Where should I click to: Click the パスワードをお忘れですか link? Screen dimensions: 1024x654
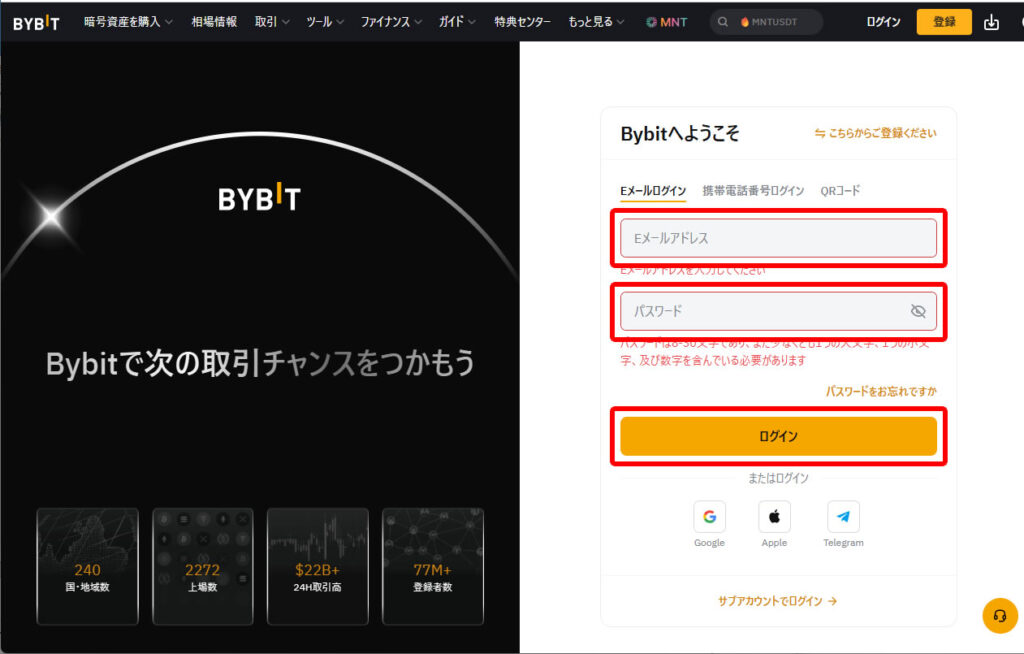881,392
